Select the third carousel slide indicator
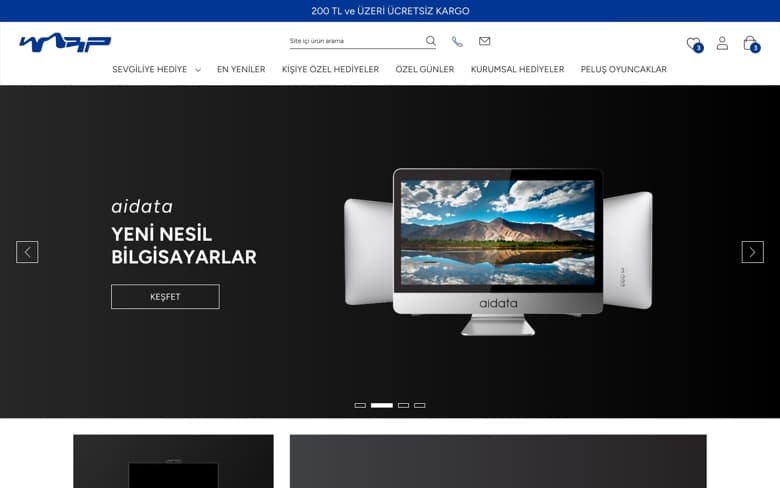The image size is (780, 488). click(403, 405)
